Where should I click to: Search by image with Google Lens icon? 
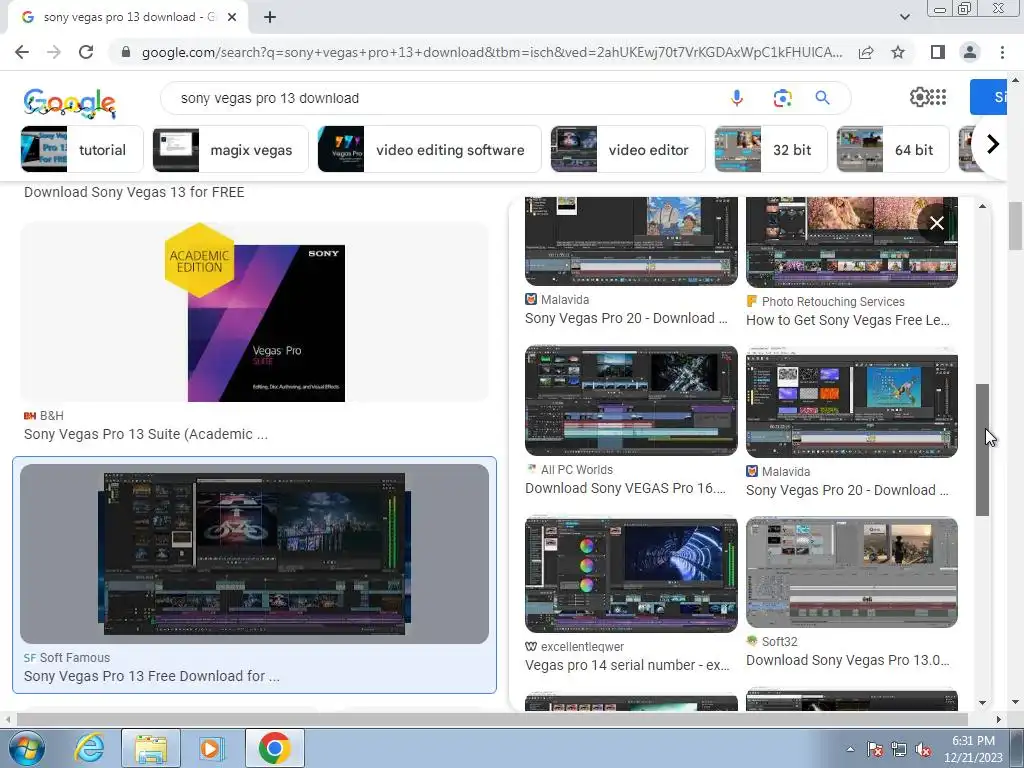click(782, 98)
